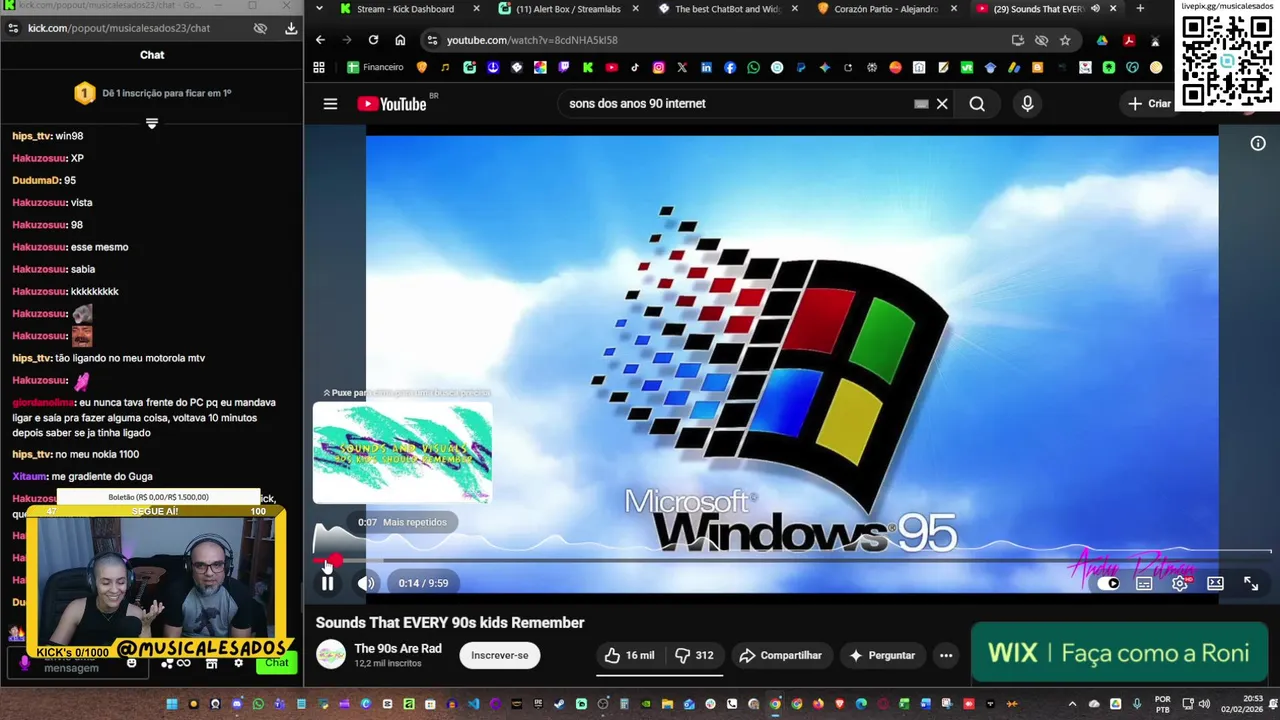Click YouTube search field with query text
This screenshot has width=1280, height=720.
735,103
